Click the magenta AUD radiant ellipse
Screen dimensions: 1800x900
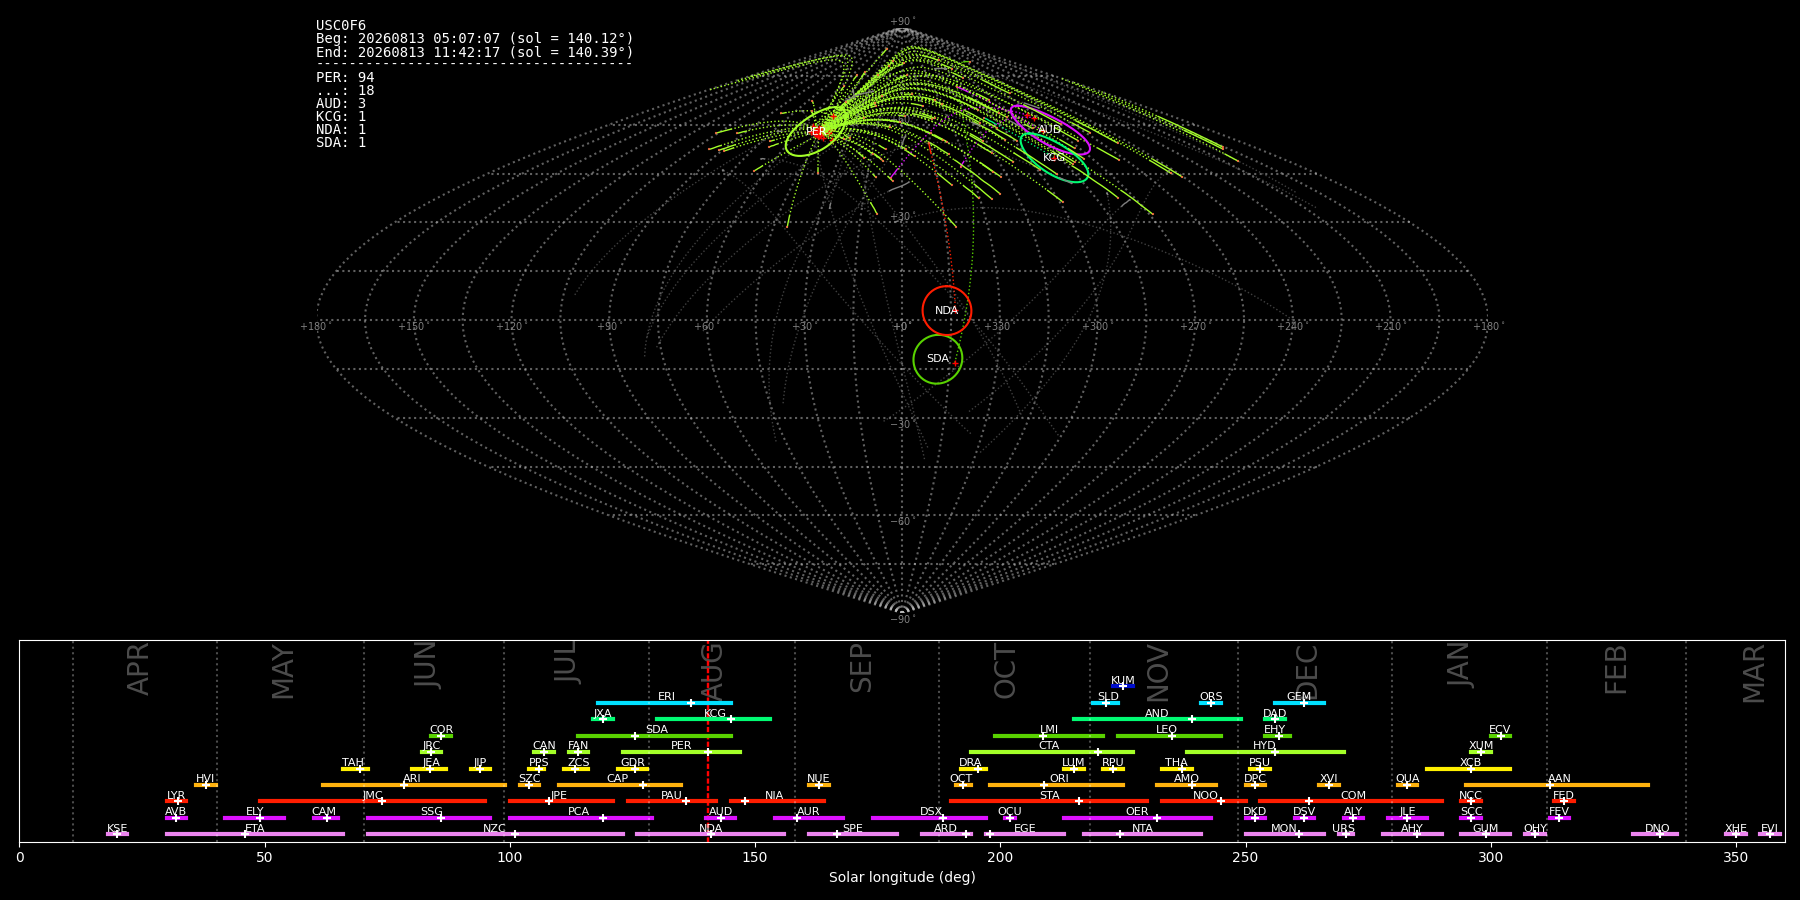tap(1049, 130)
